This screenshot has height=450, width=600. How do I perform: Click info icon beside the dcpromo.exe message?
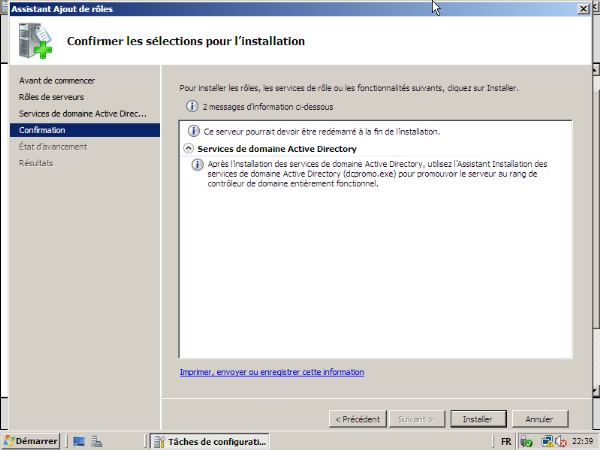point(197,165)
